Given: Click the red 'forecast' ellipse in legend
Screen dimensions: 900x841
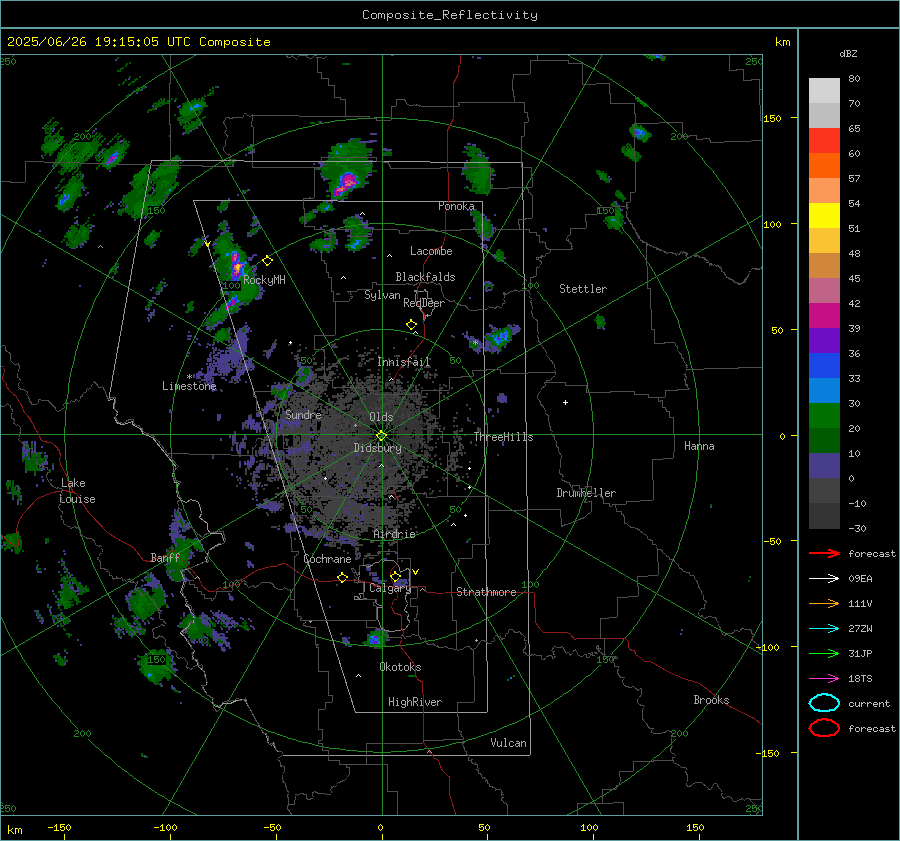Looking at the screenshot, I should tap(824, 728).
